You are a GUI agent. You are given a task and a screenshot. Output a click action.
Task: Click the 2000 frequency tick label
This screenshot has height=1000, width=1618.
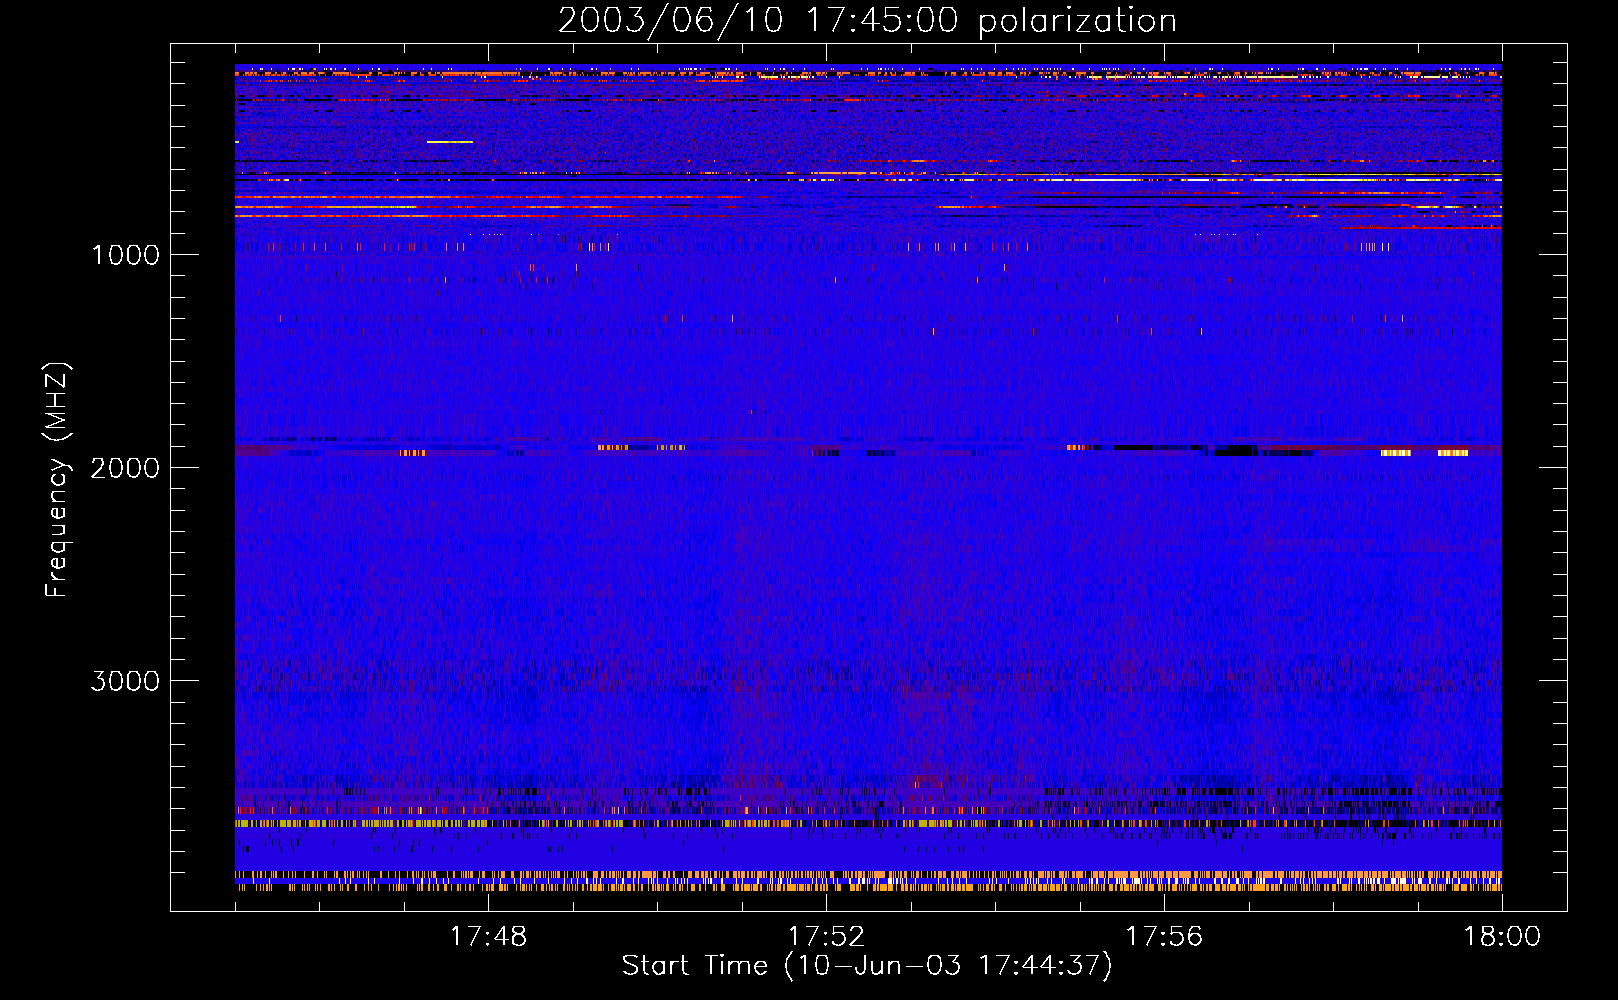(x=125, y=467)
